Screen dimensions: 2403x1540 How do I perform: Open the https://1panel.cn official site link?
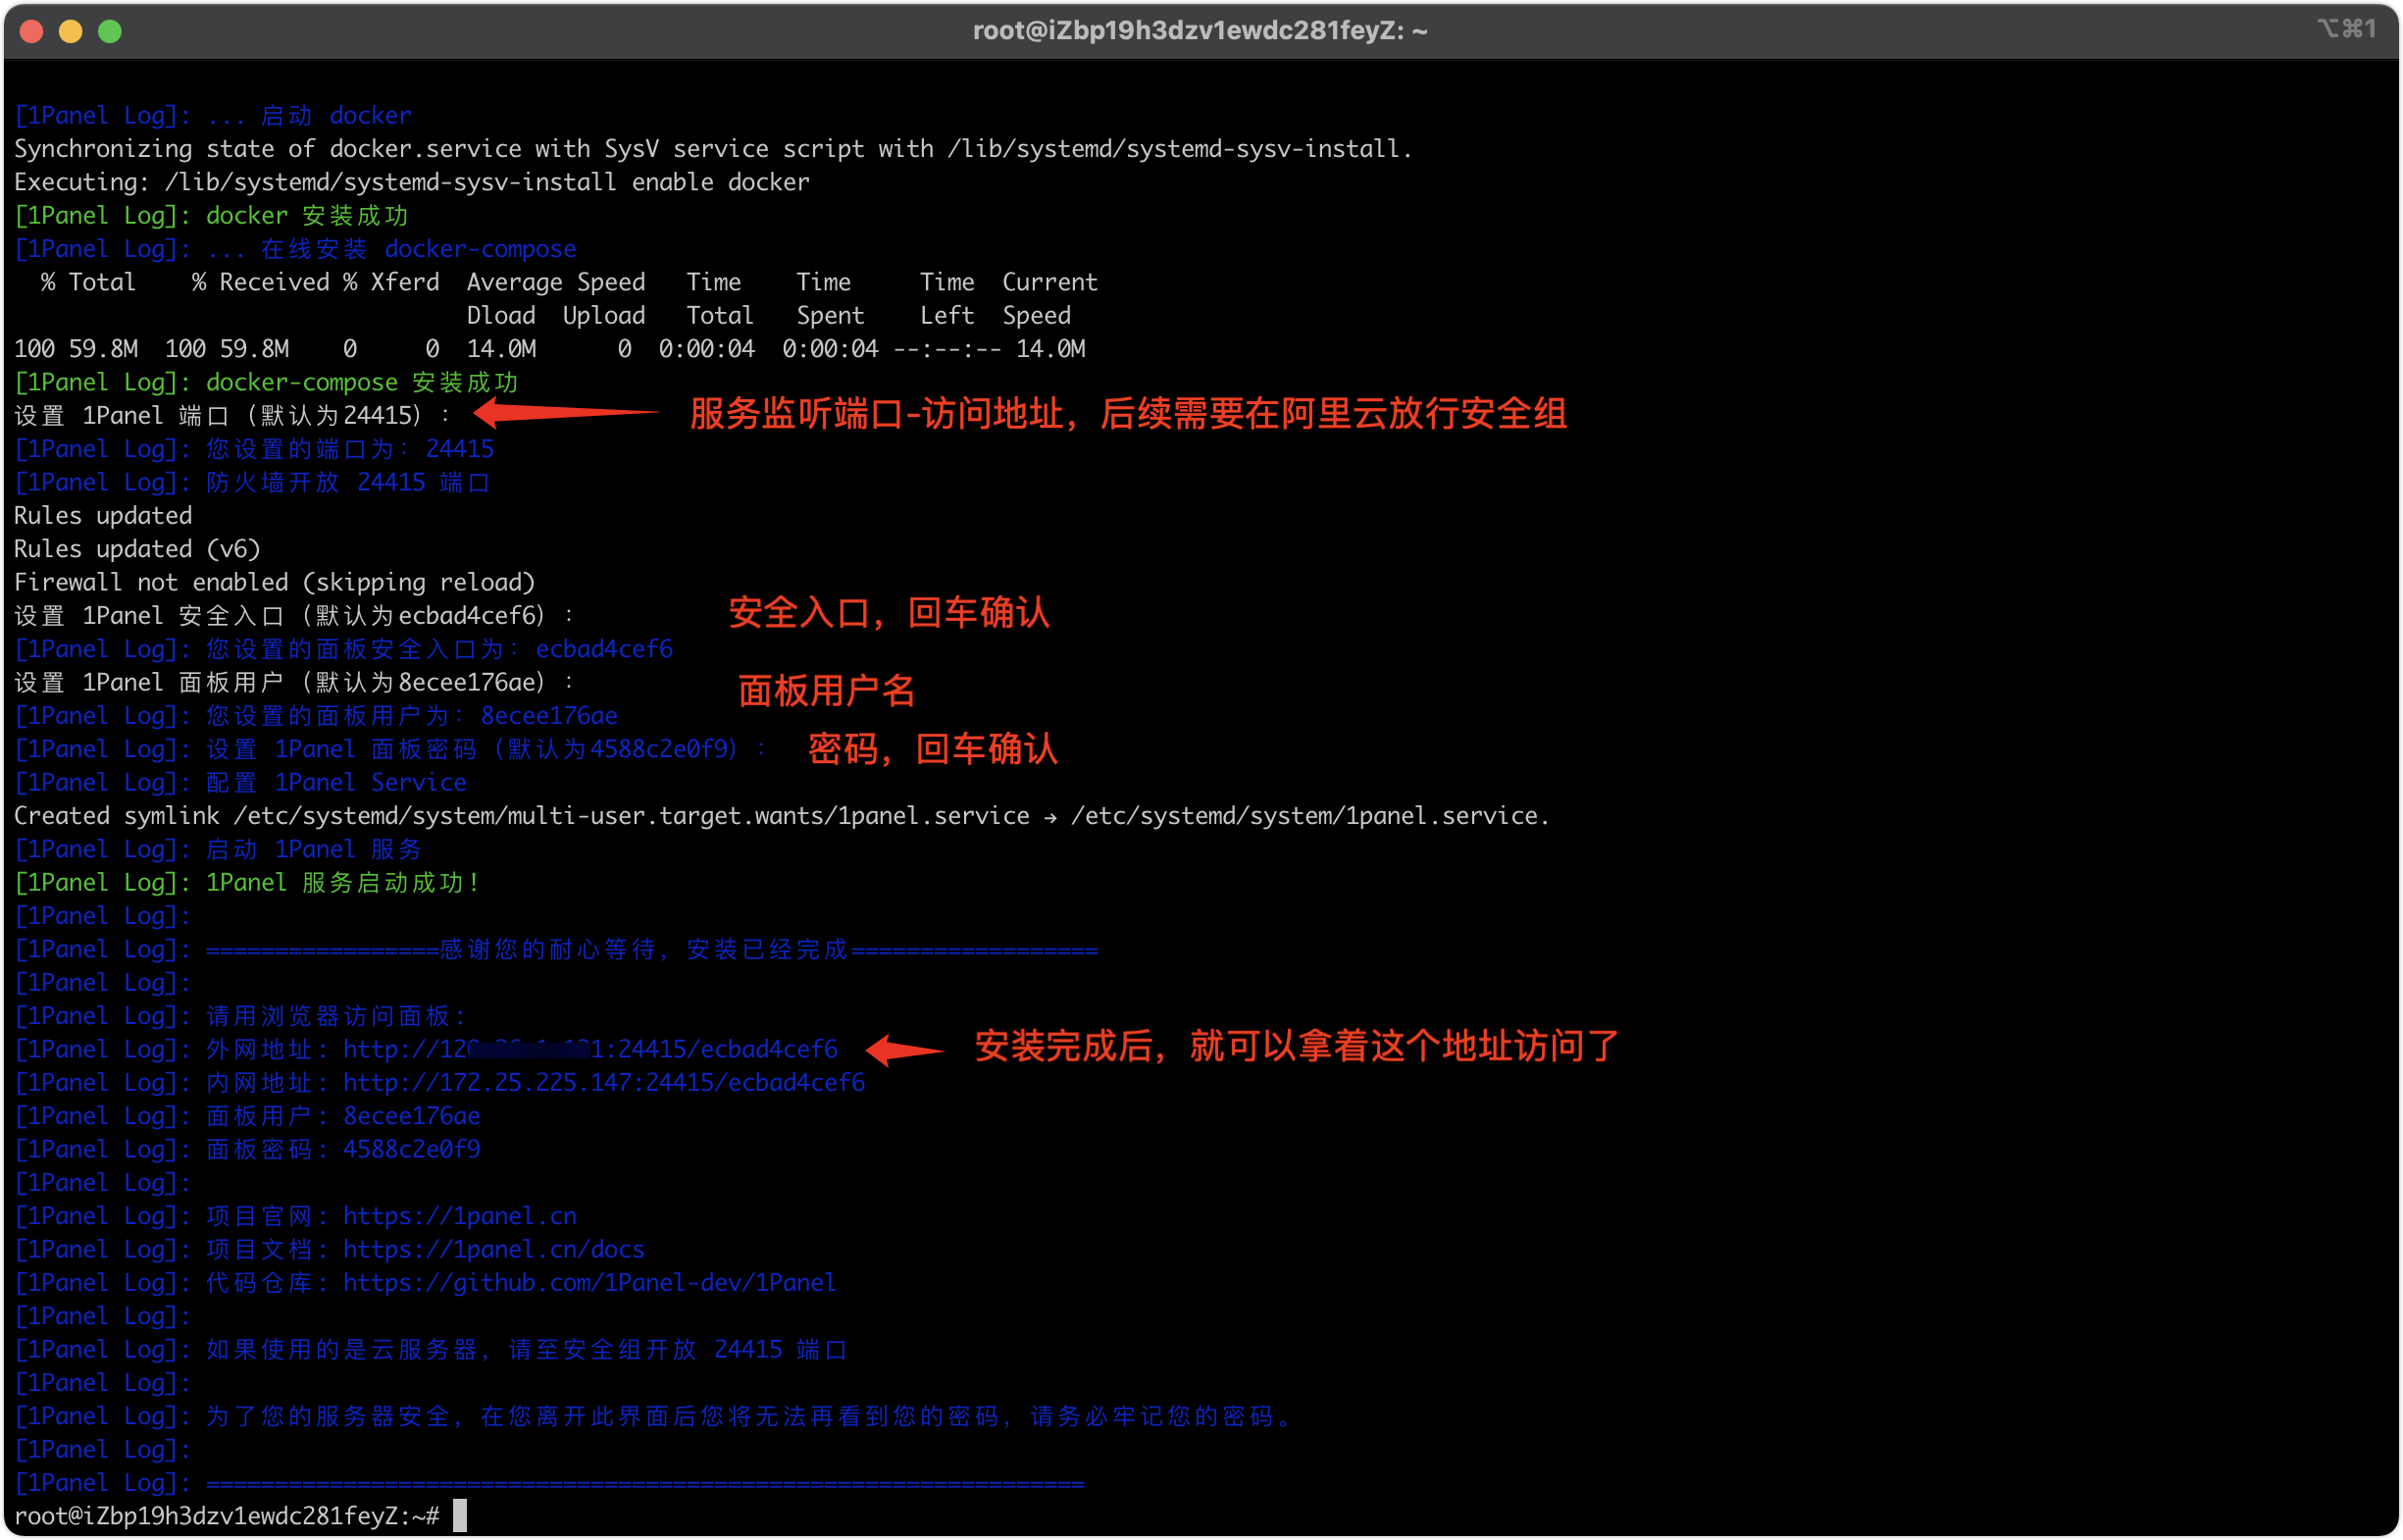(x=459, y=1216)
